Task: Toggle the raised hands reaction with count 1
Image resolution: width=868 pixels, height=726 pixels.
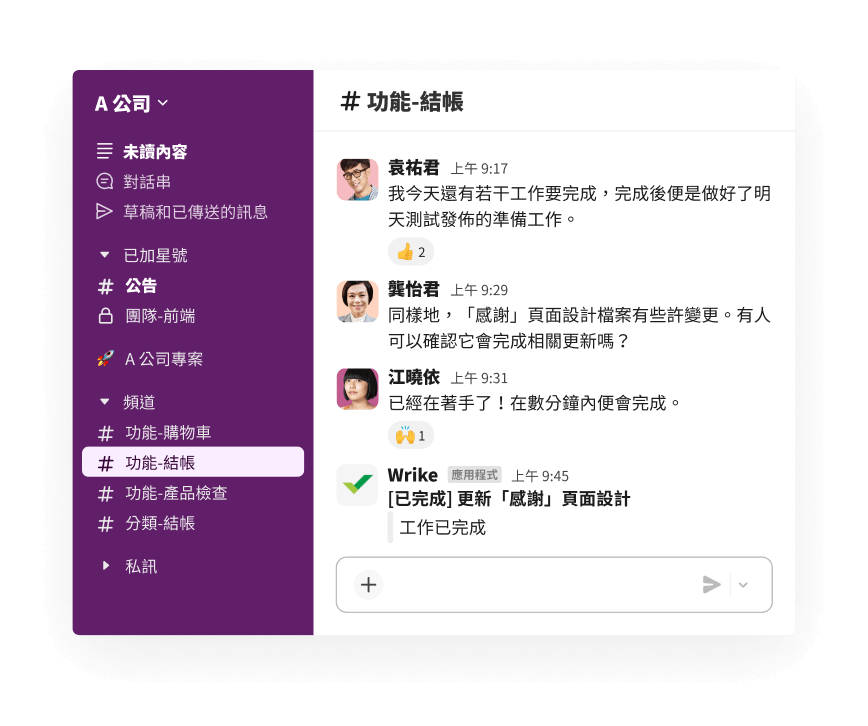Action: click(411, 436)
